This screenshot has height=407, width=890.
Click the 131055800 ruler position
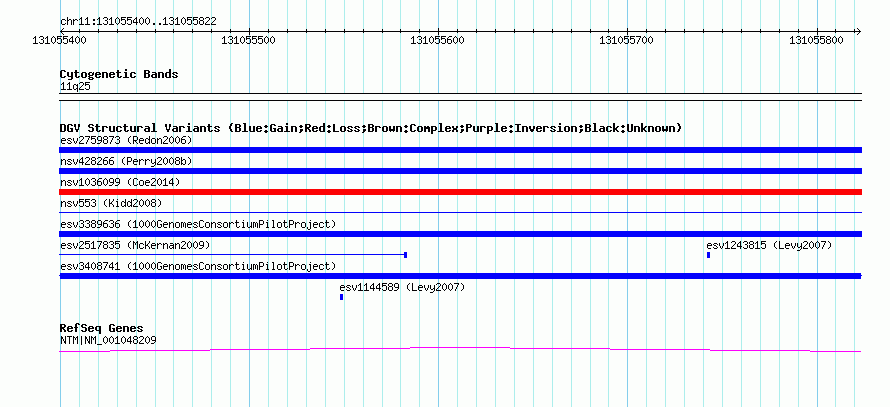click(x=817, y=40)
